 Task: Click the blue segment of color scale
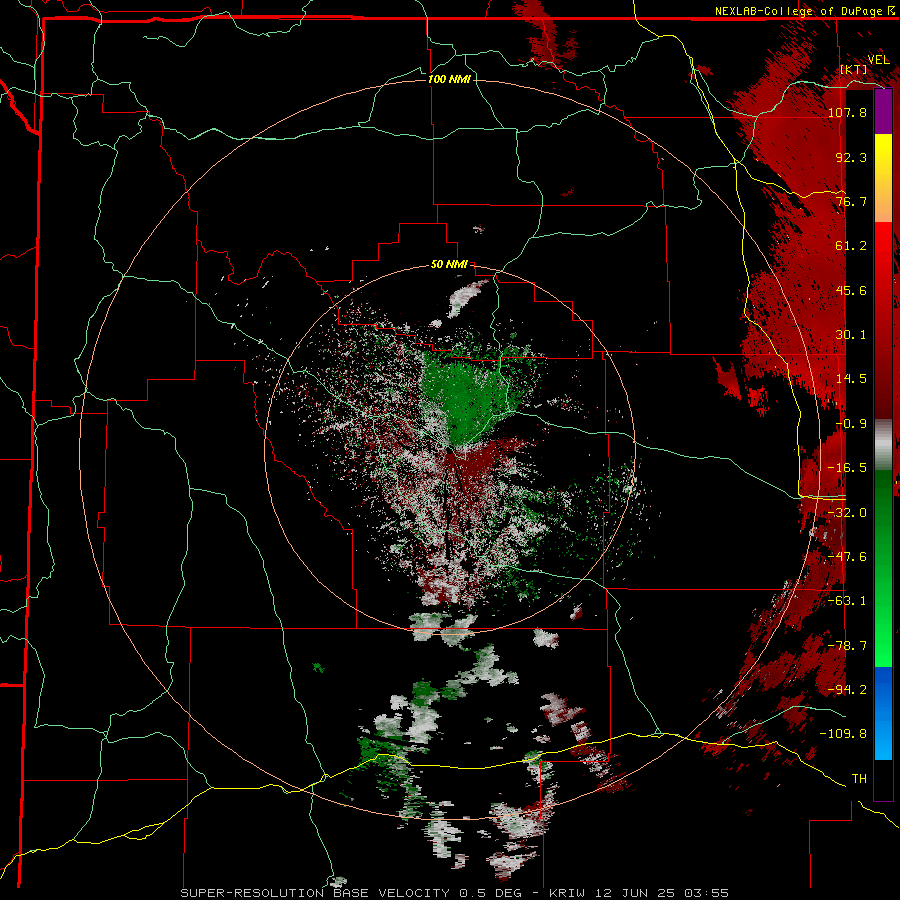click(x=883, y=713)
